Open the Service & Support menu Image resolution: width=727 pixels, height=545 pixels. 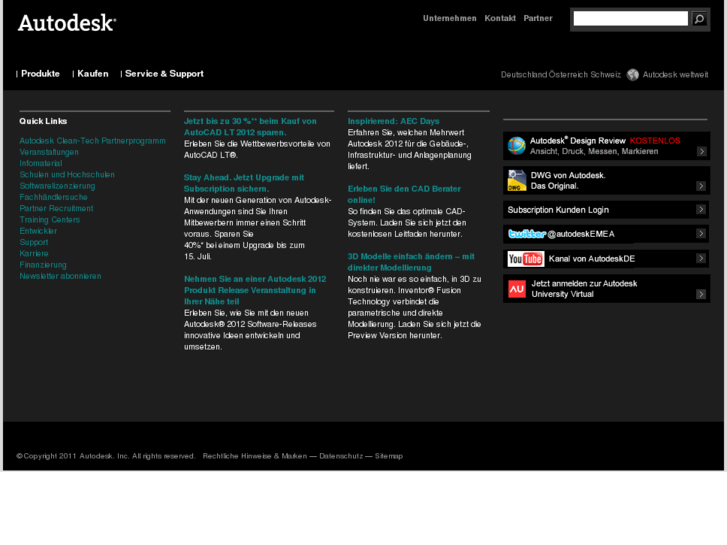pos(164,74)
